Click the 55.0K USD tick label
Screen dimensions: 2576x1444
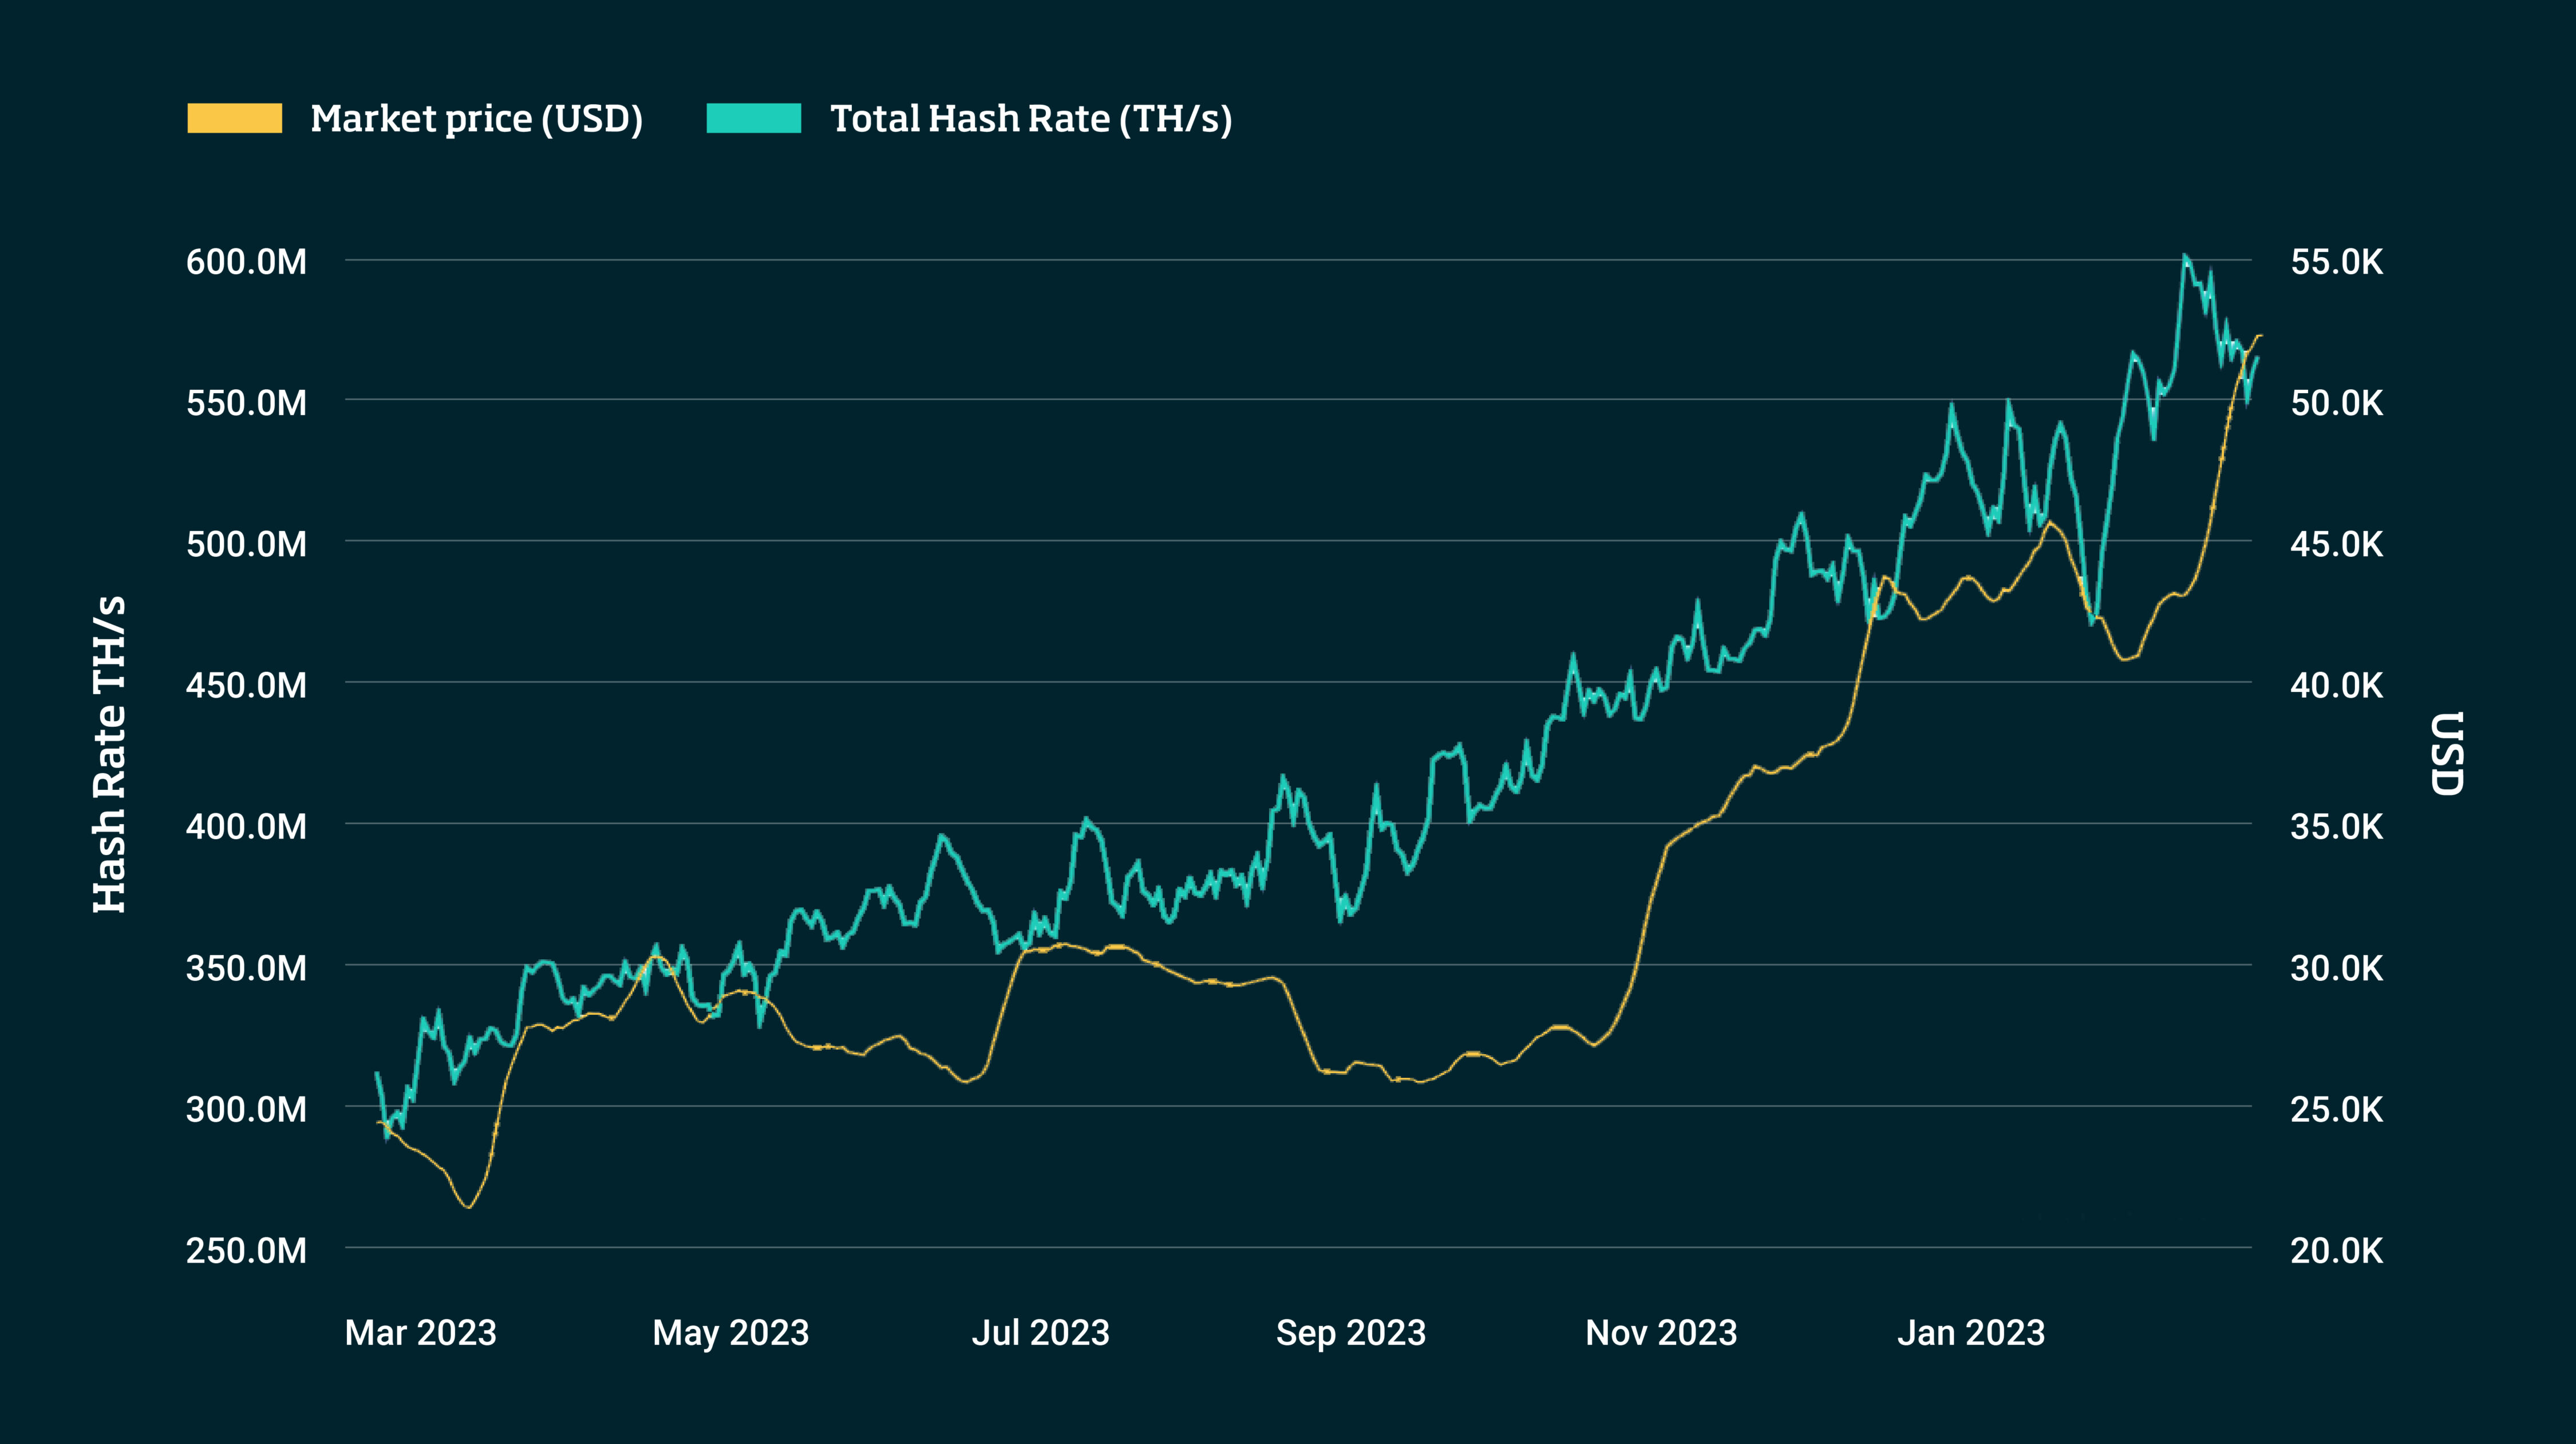pyautogui.click(x=2336, y=262)
